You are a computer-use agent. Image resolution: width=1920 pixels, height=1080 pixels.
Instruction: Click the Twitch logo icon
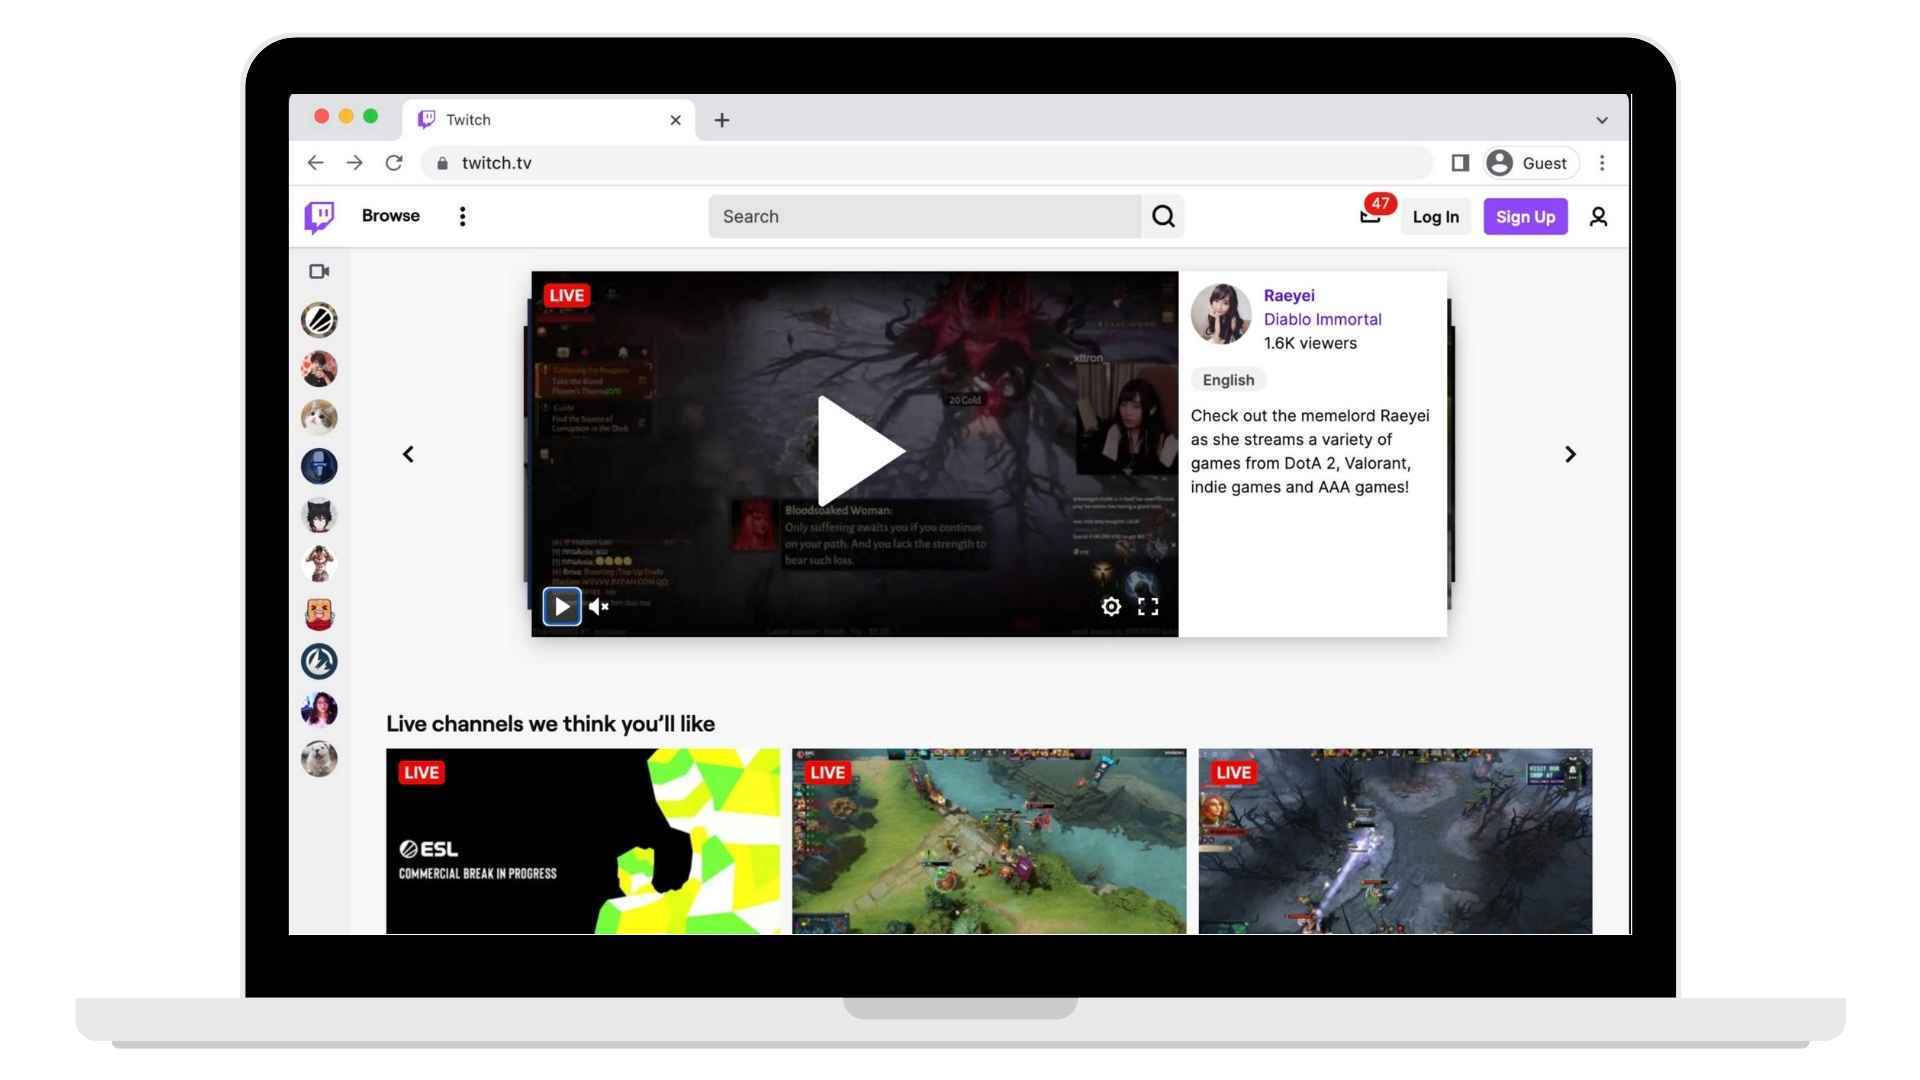pos(319,216)
